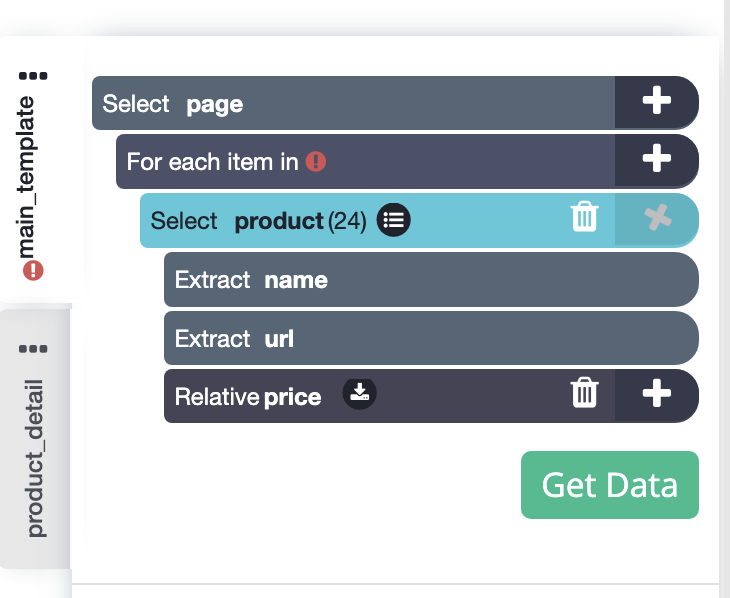Click the plus icon on Select page row
The width and height of the screenshot is (730, 598).
click(656, 102)
